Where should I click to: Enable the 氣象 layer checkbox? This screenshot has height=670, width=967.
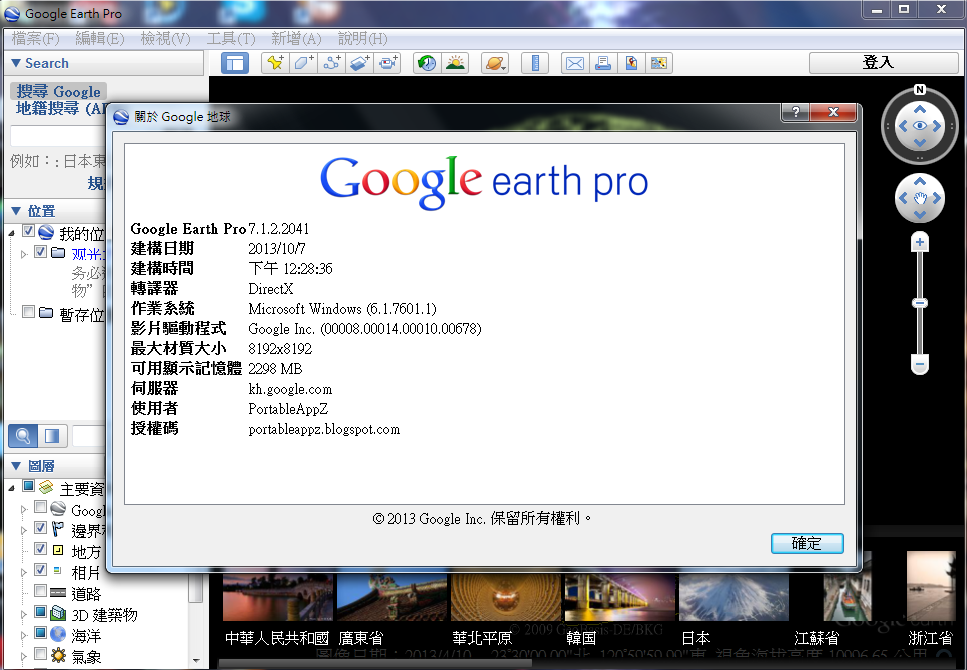[x=41, y=653]
